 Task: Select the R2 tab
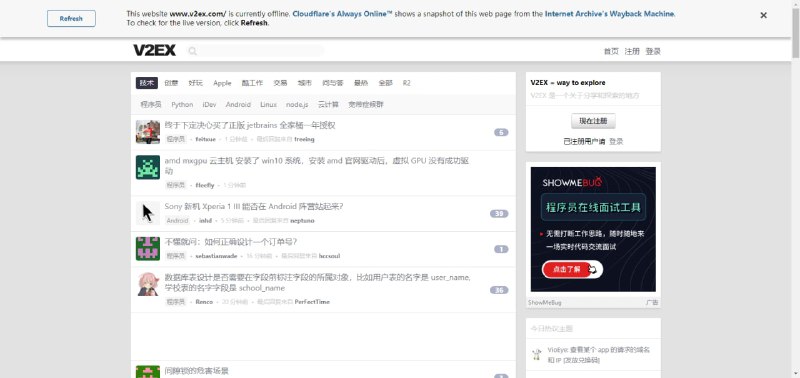tap(407, 83)
